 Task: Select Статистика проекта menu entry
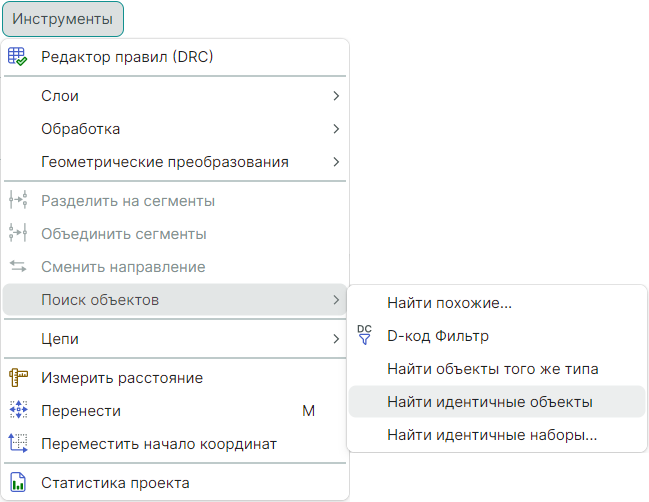[115, 483]
